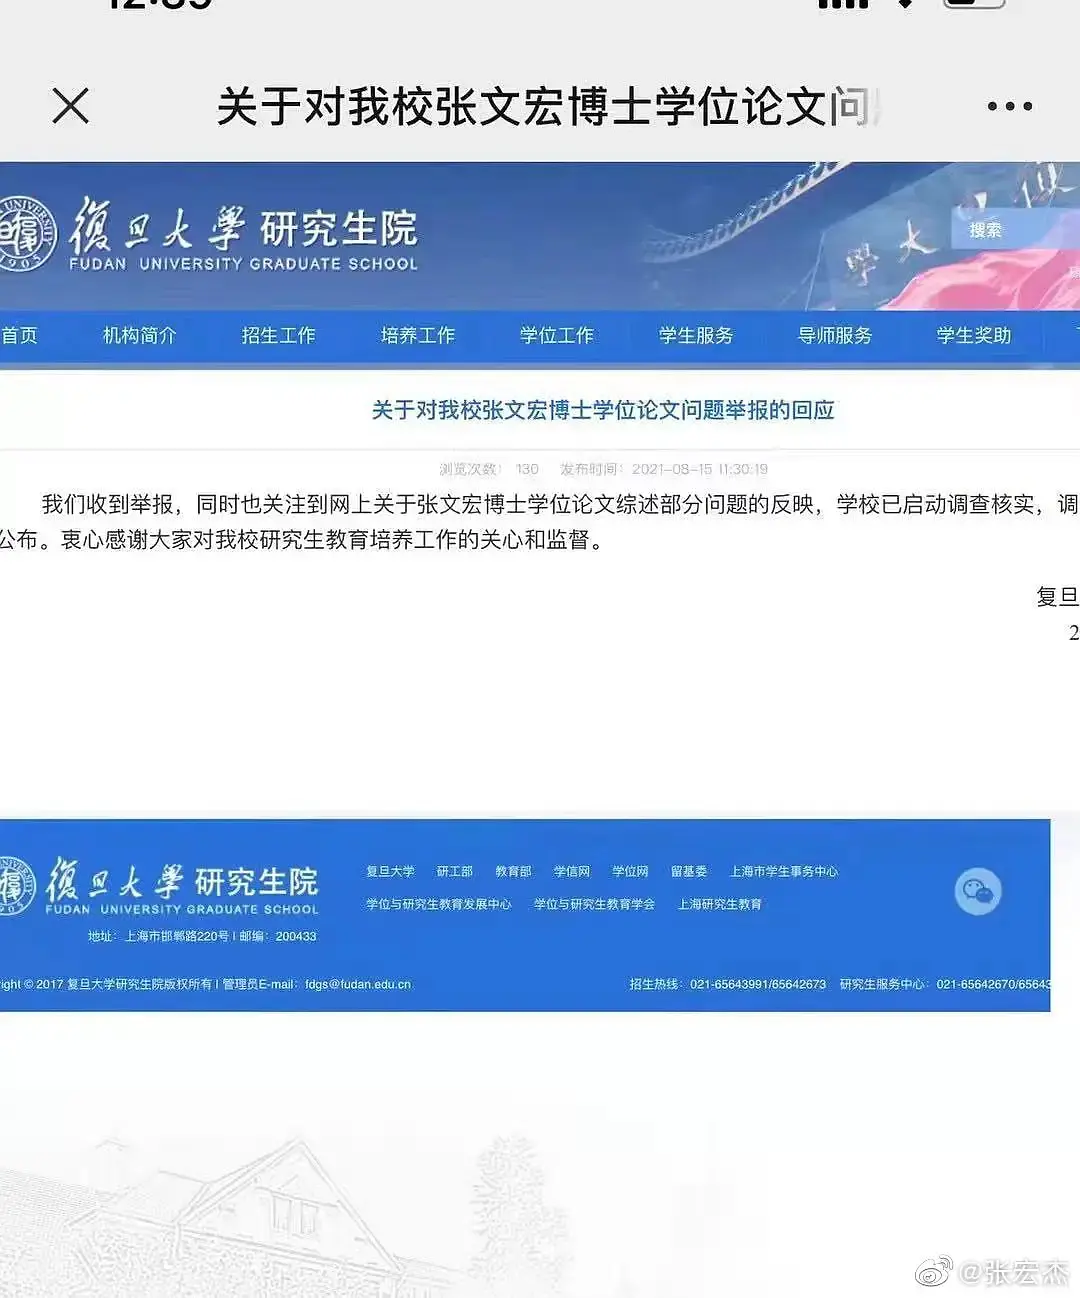Click the 学位与研究生教育发展中心 footer link

[x=438, y=904]
